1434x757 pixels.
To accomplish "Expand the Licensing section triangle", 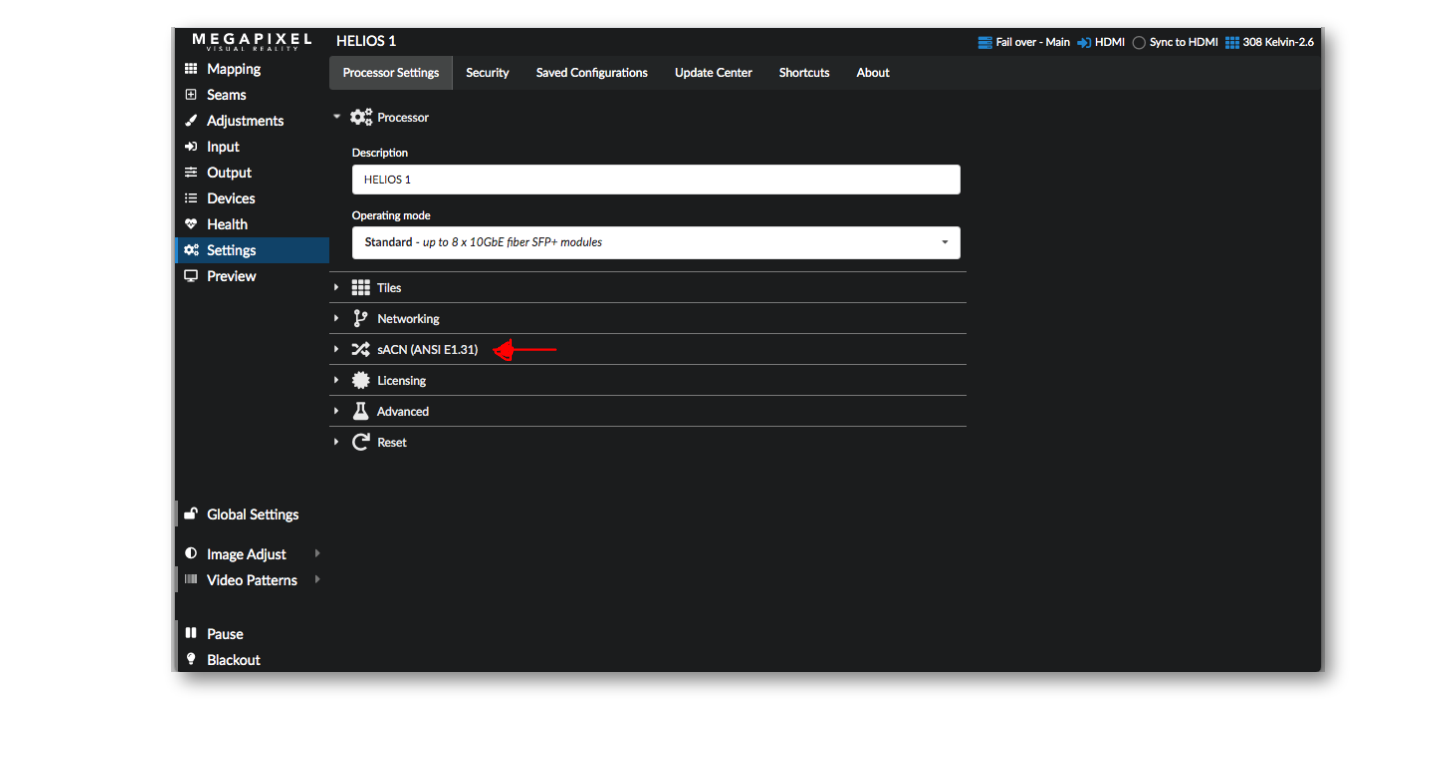I will [x=336, y=381].
